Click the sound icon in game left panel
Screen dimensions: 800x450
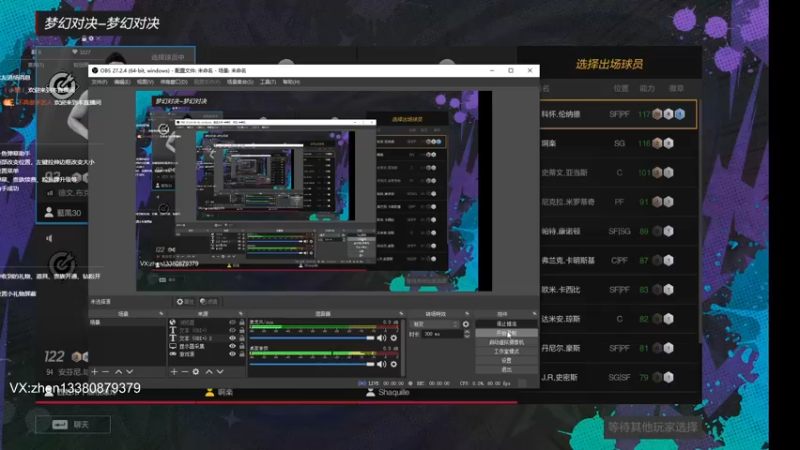[49, 238]
